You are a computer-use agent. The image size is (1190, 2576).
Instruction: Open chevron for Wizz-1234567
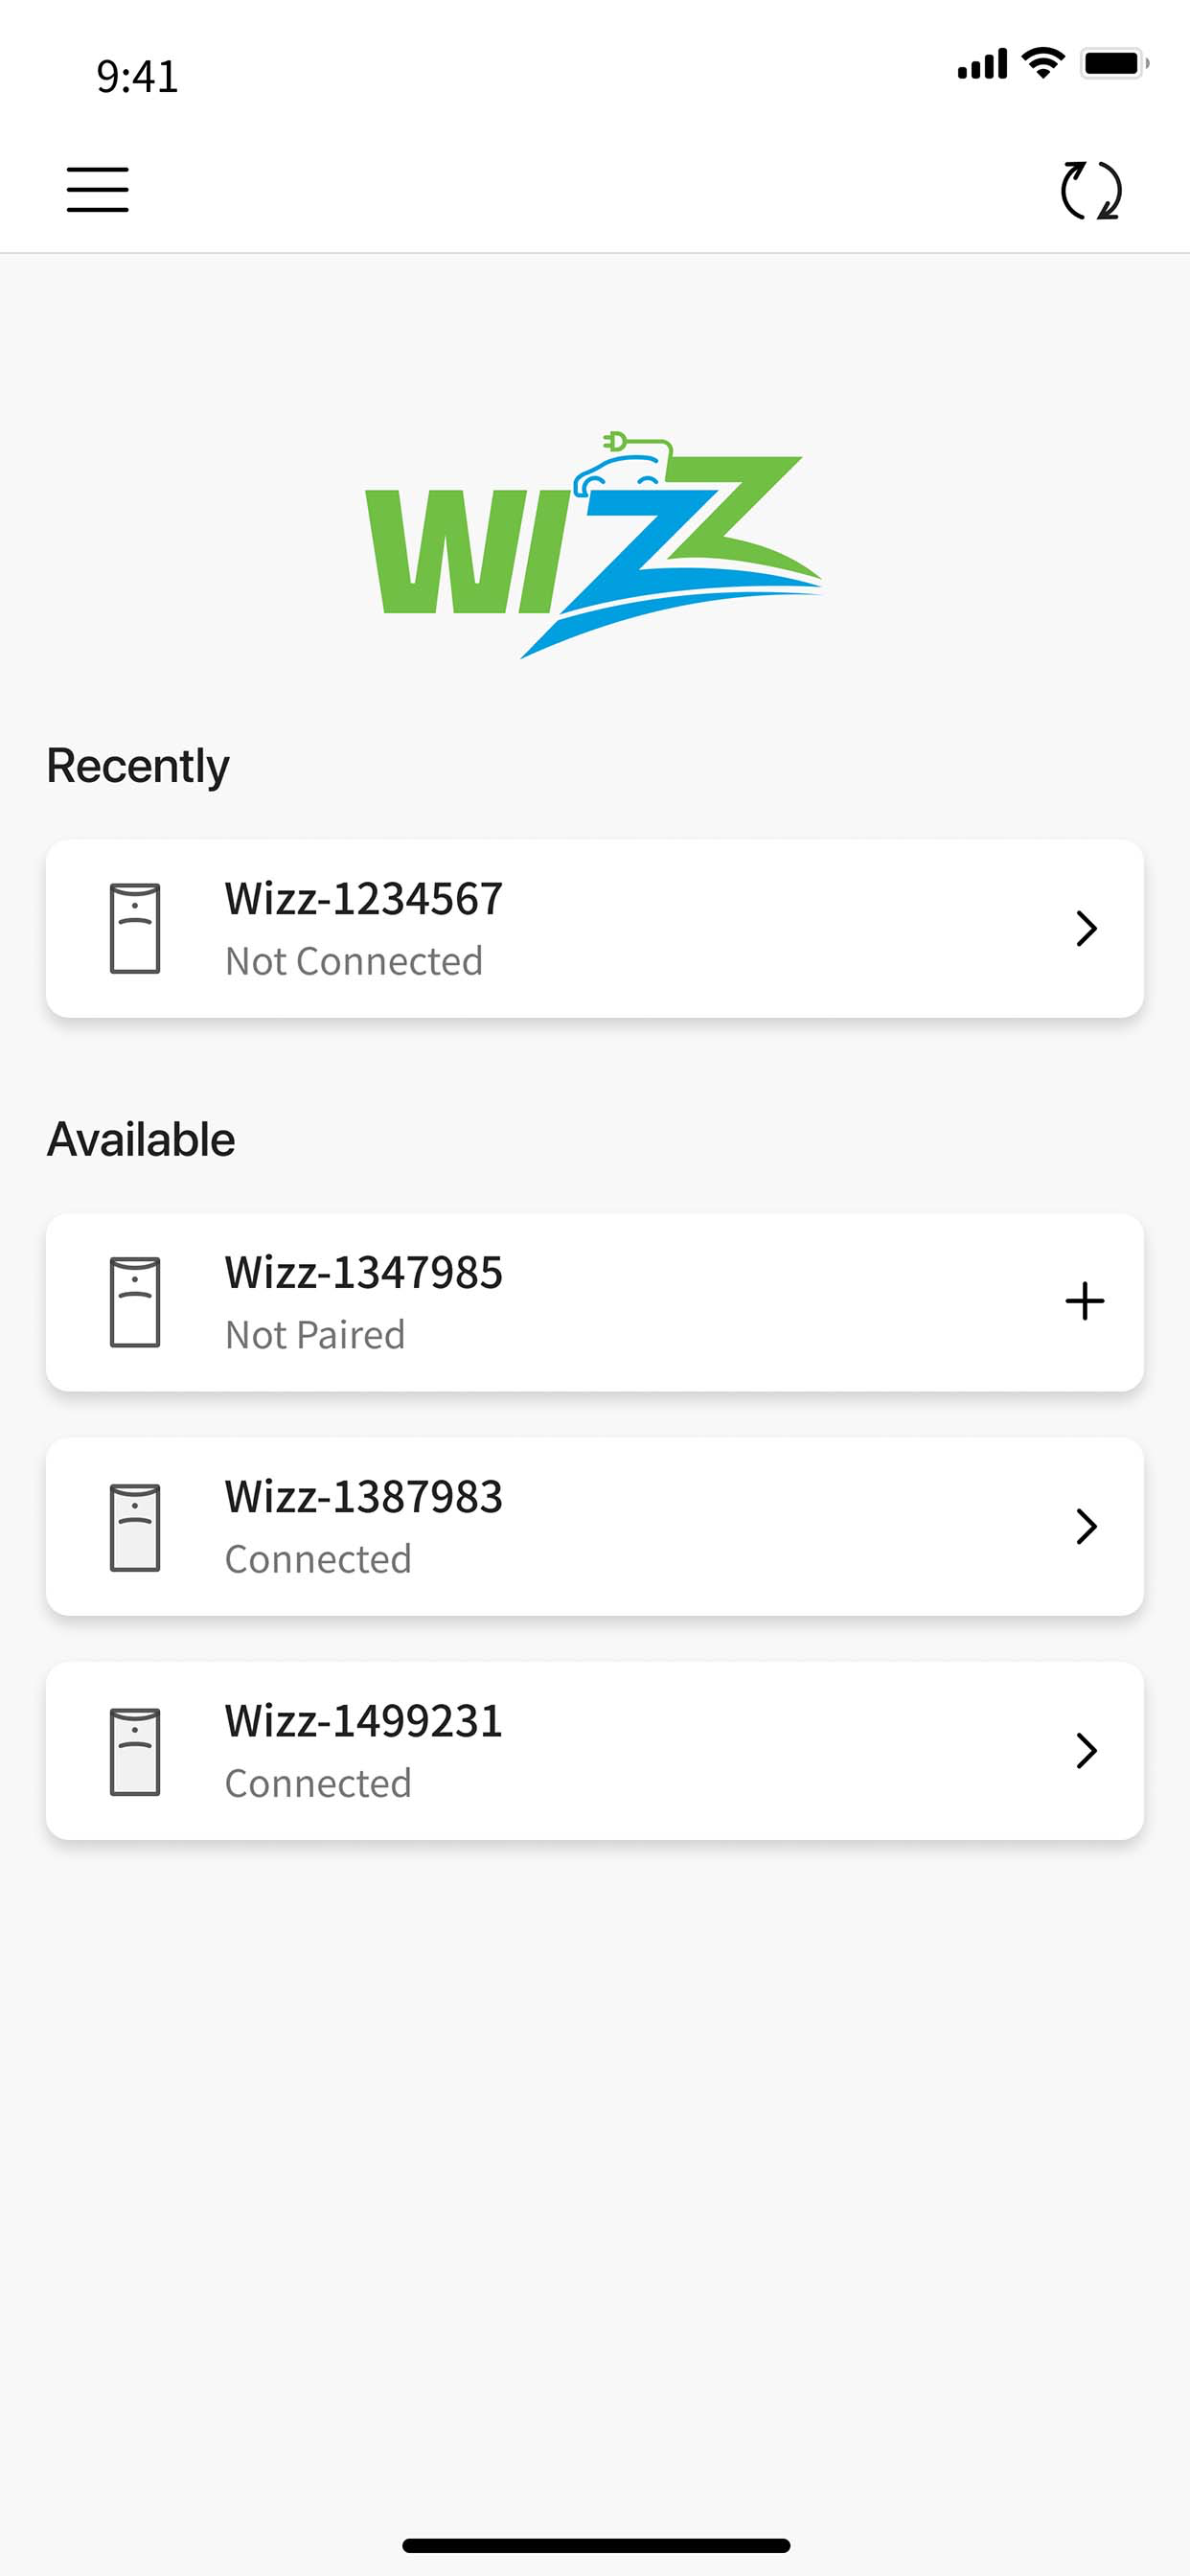pos(1087,928)
